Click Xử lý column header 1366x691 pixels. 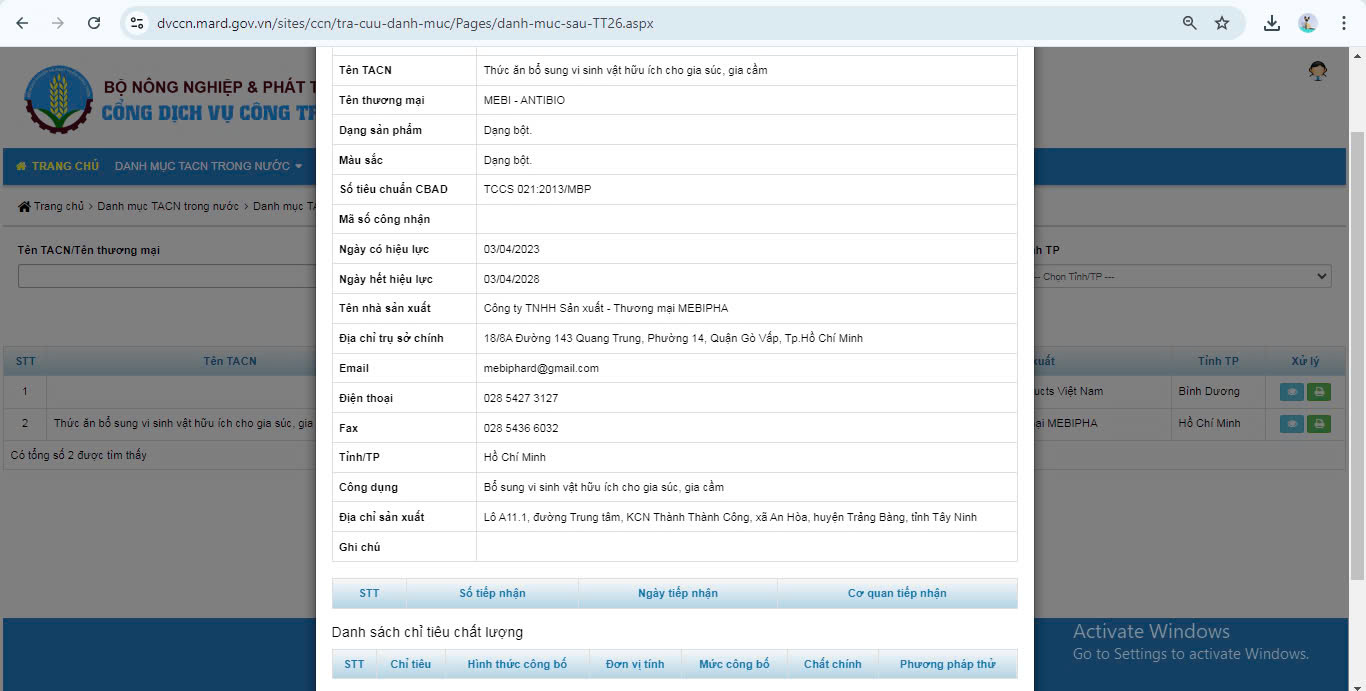(x=1305, y=361)
